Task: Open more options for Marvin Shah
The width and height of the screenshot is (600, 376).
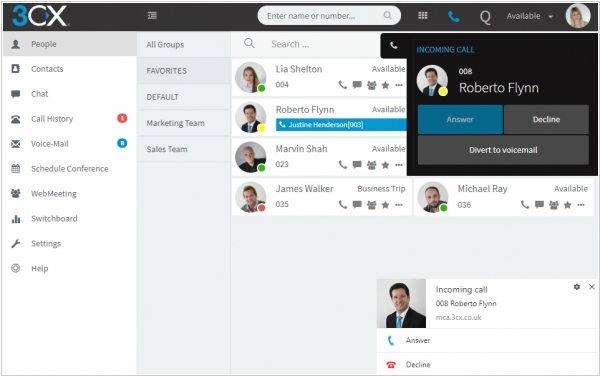Action: 399,165
